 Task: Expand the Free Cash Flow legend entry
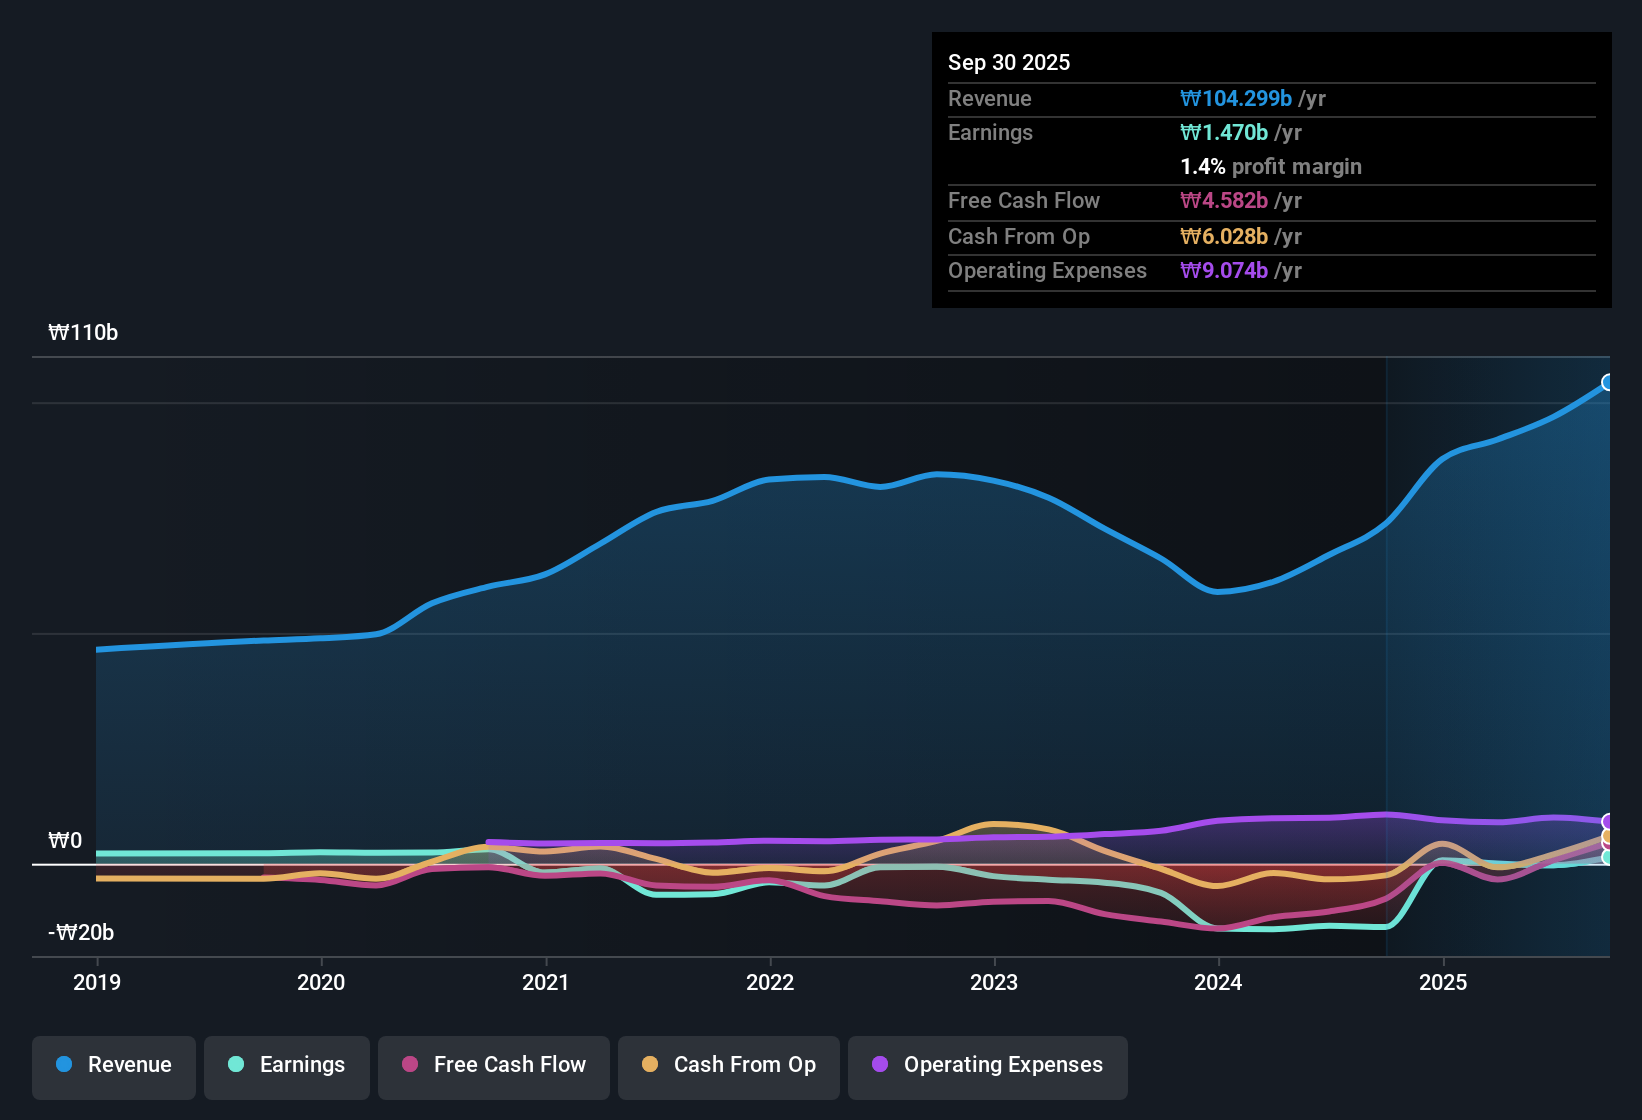coord(493,1065)
